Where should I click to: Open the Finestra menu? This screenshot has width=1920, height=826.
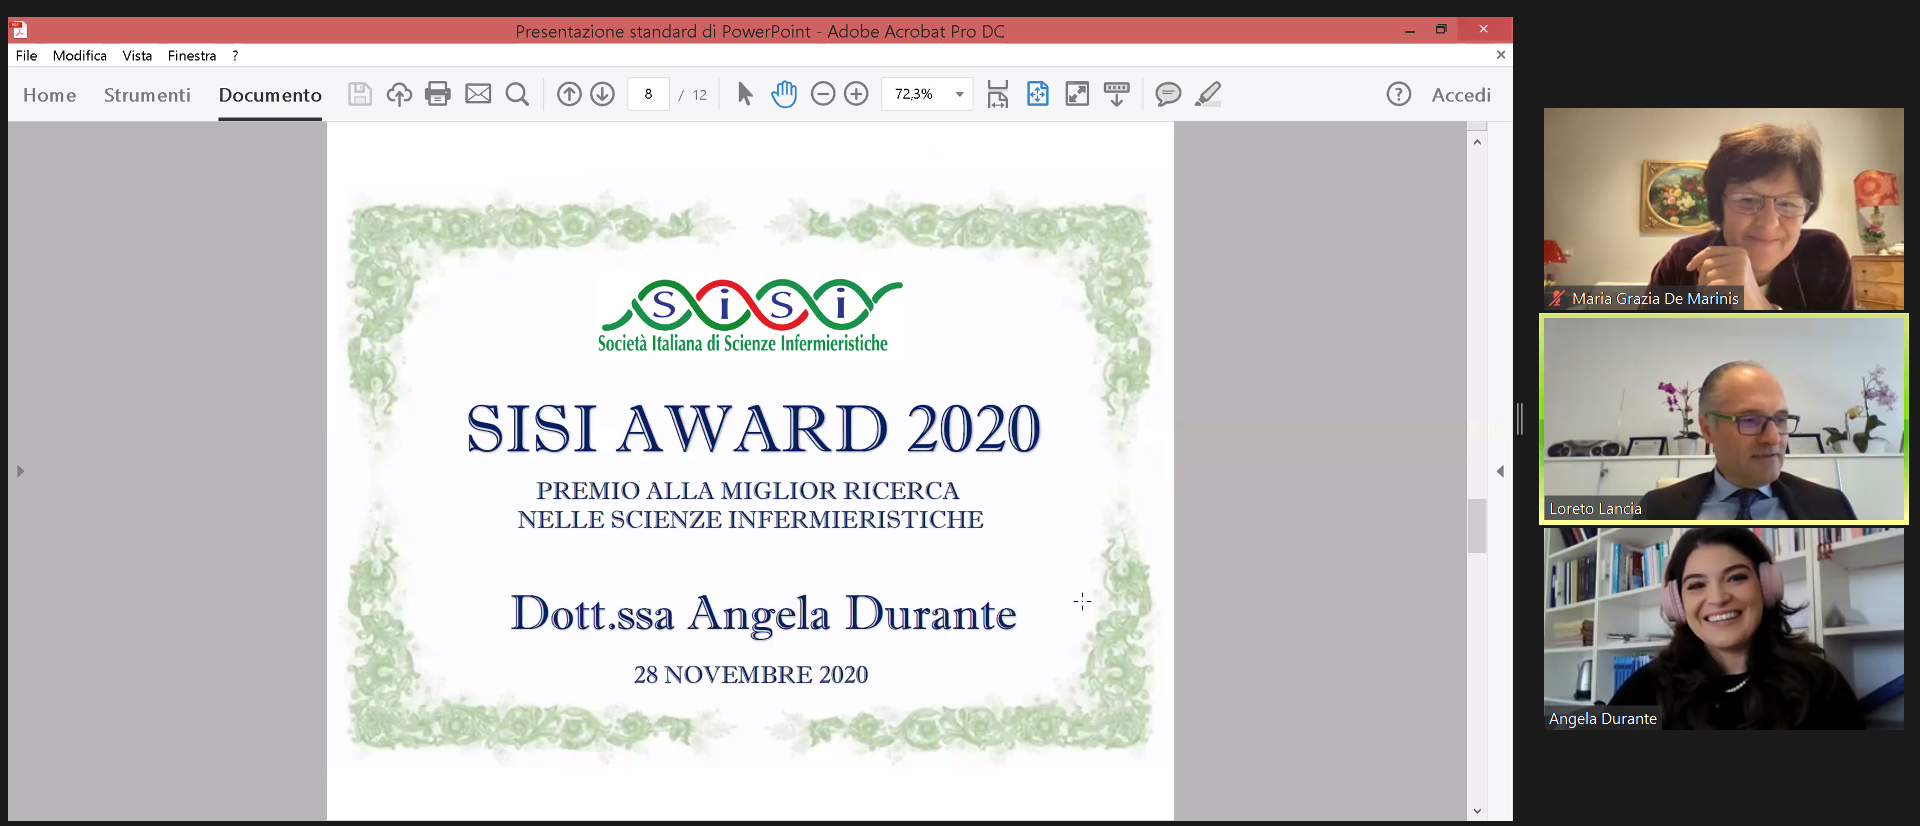coord(192,56)
